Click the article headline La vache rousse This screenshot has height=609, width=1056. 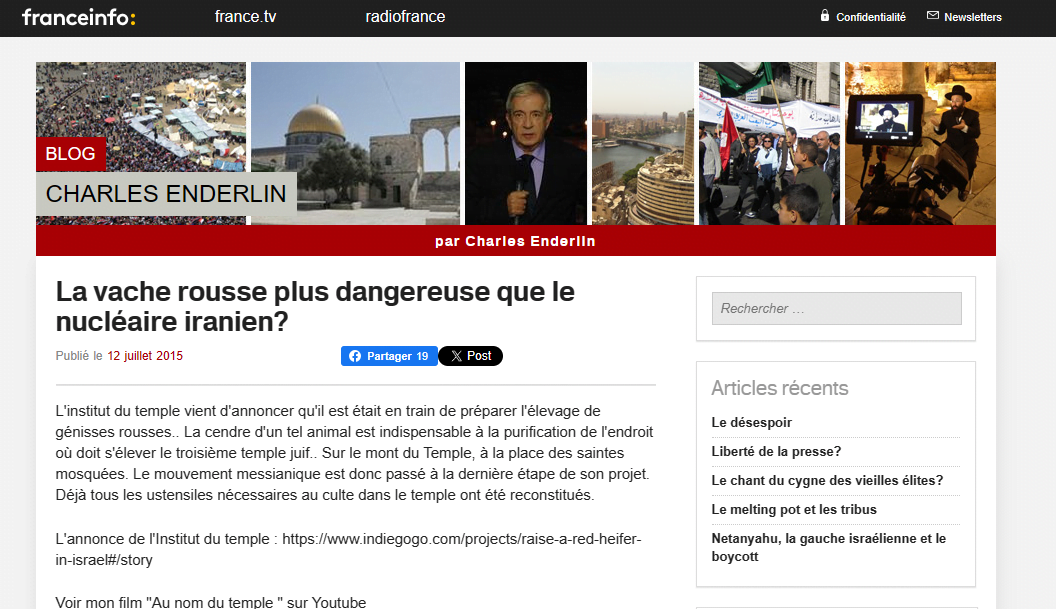(315, 307)
